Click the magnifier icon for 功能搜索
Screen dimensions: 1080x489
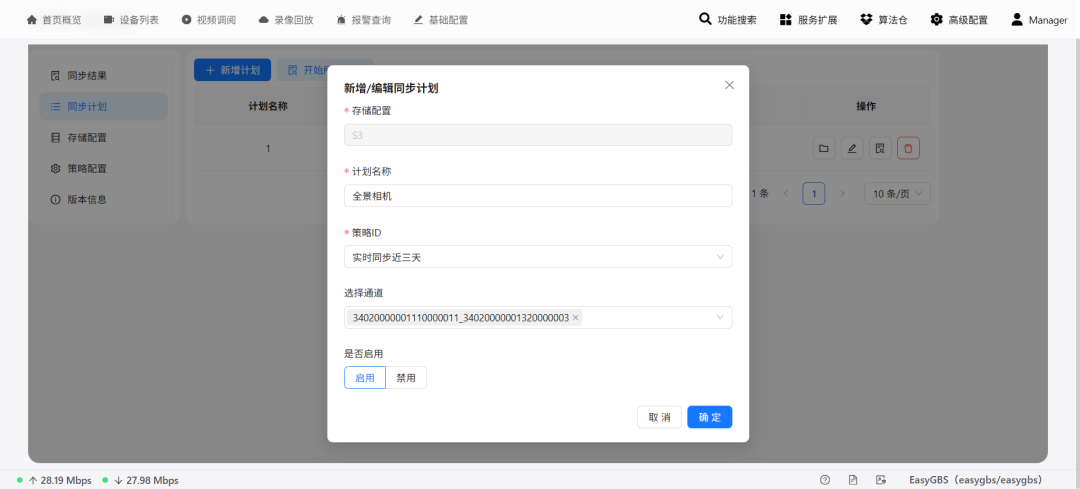[705, 19]
